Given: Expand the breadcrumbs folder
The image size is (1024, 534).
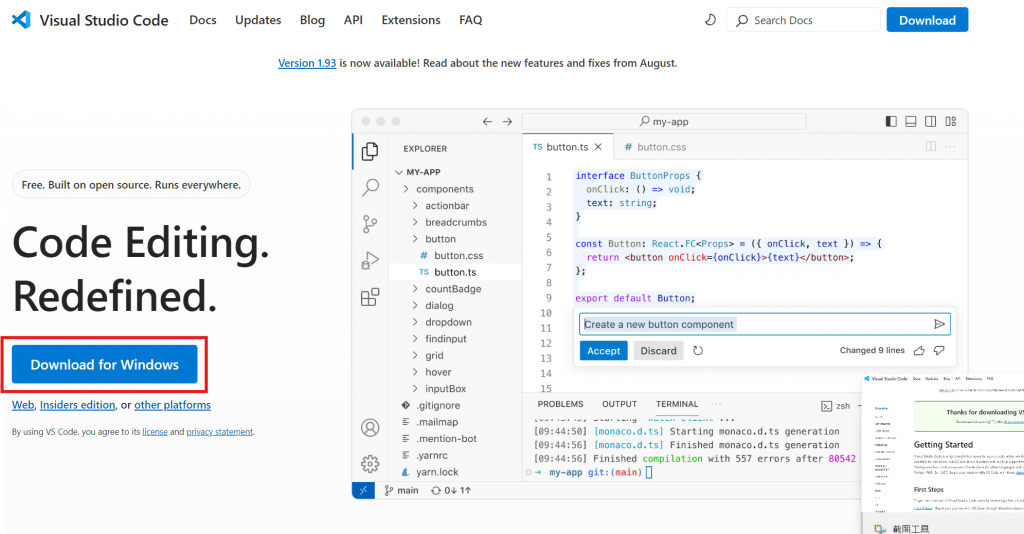Looking at the screenshot, I should (415, 222).
